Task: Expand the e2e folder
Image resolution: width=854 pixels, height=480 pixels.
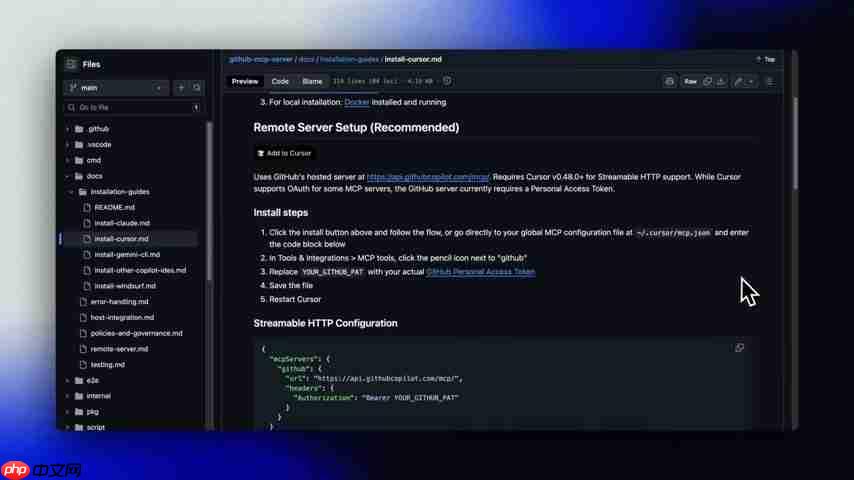Action: pyautogui.click(x=68, y=380)
